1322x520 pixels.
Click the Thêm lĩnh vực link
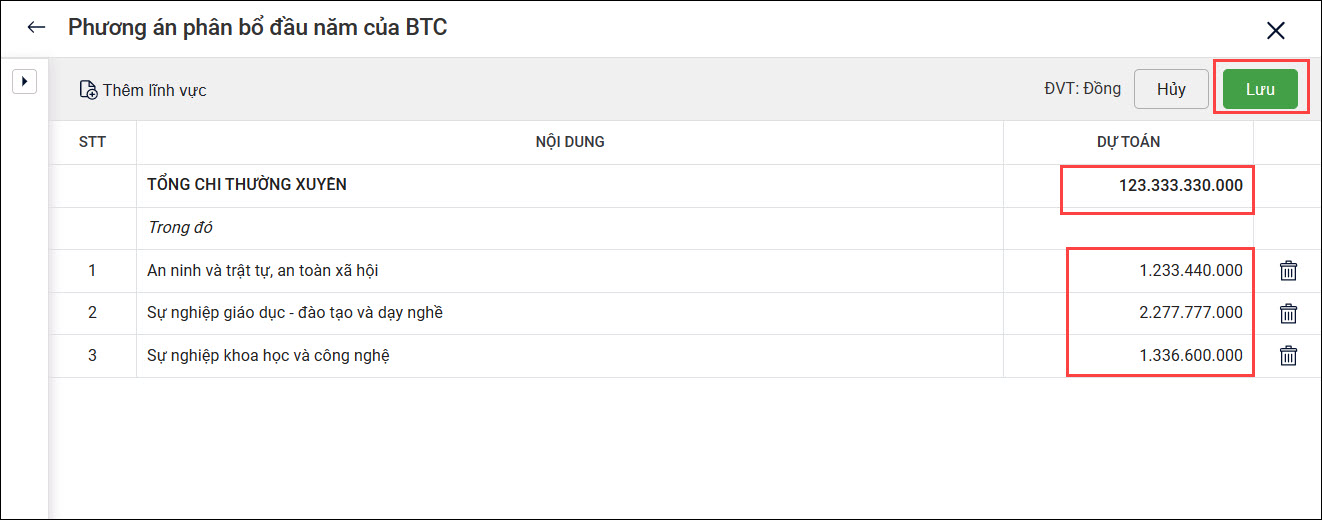tap(154, 90)
